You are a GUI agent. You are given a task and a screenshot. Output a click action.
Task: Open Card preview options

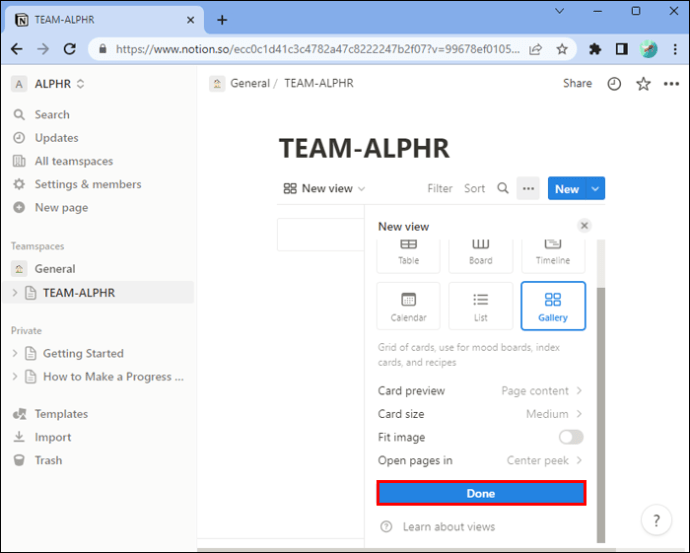481,391
